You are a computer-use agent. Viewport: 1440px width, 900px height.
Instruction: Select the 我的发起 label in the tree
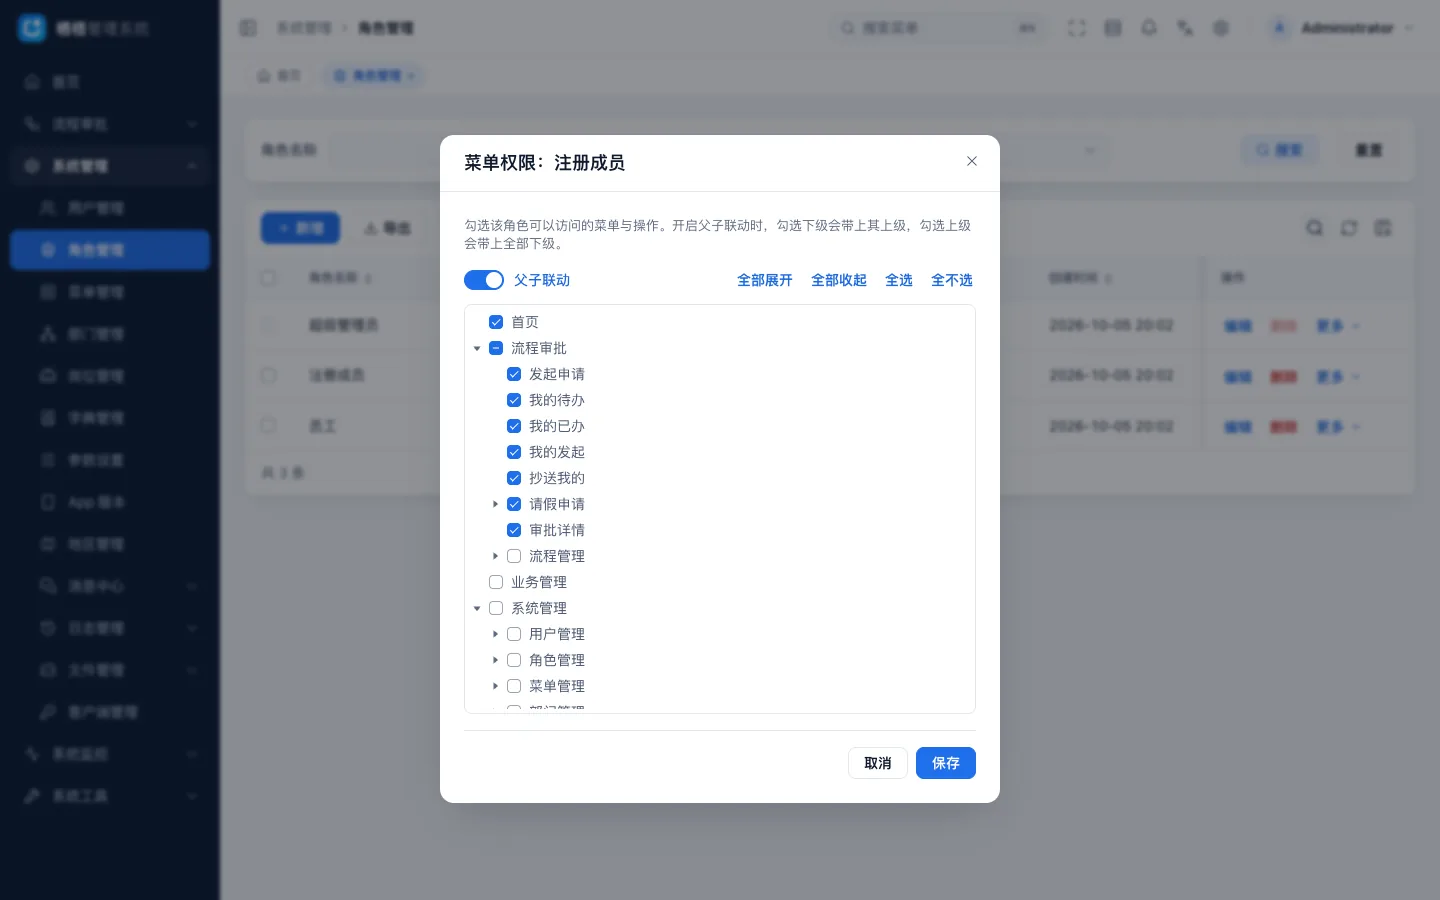(x=557, y=452)
